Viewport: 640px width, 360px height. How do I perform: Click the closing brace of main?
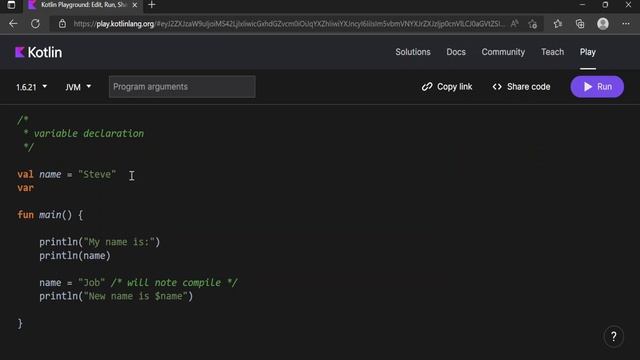[20, 323]
